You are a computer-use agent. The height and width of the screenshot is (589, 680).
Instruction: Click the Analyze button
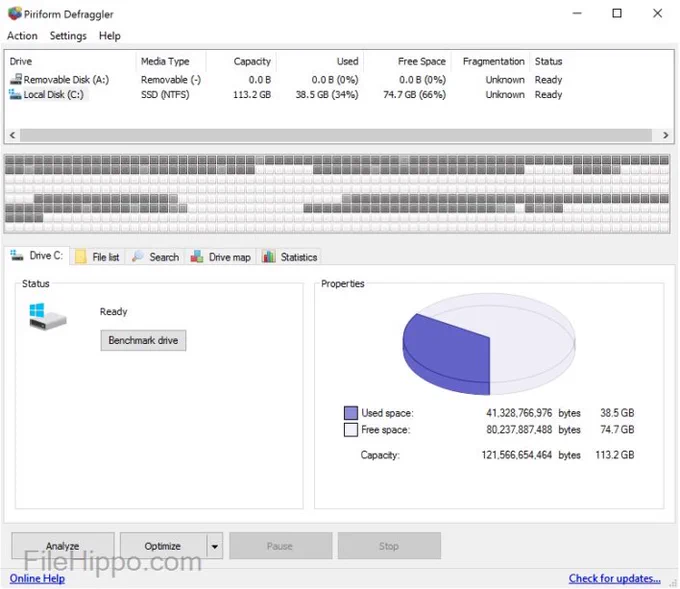pyautogui.click(x=62, y=546)
